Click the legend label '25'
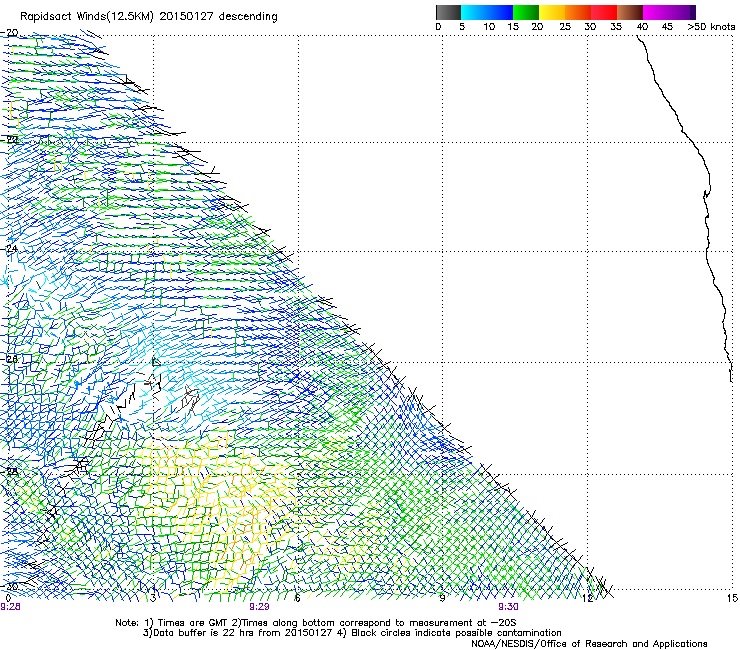This screenshot has height=650, width=740. [565, 27]
